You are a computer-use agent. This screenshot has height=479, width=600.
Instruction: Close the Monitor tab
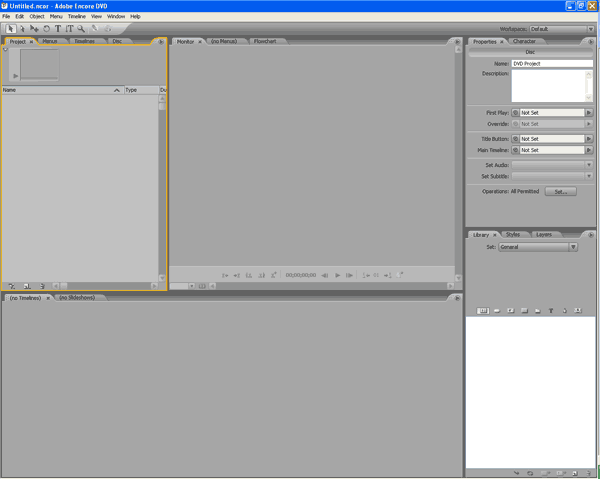pos(200,42)
